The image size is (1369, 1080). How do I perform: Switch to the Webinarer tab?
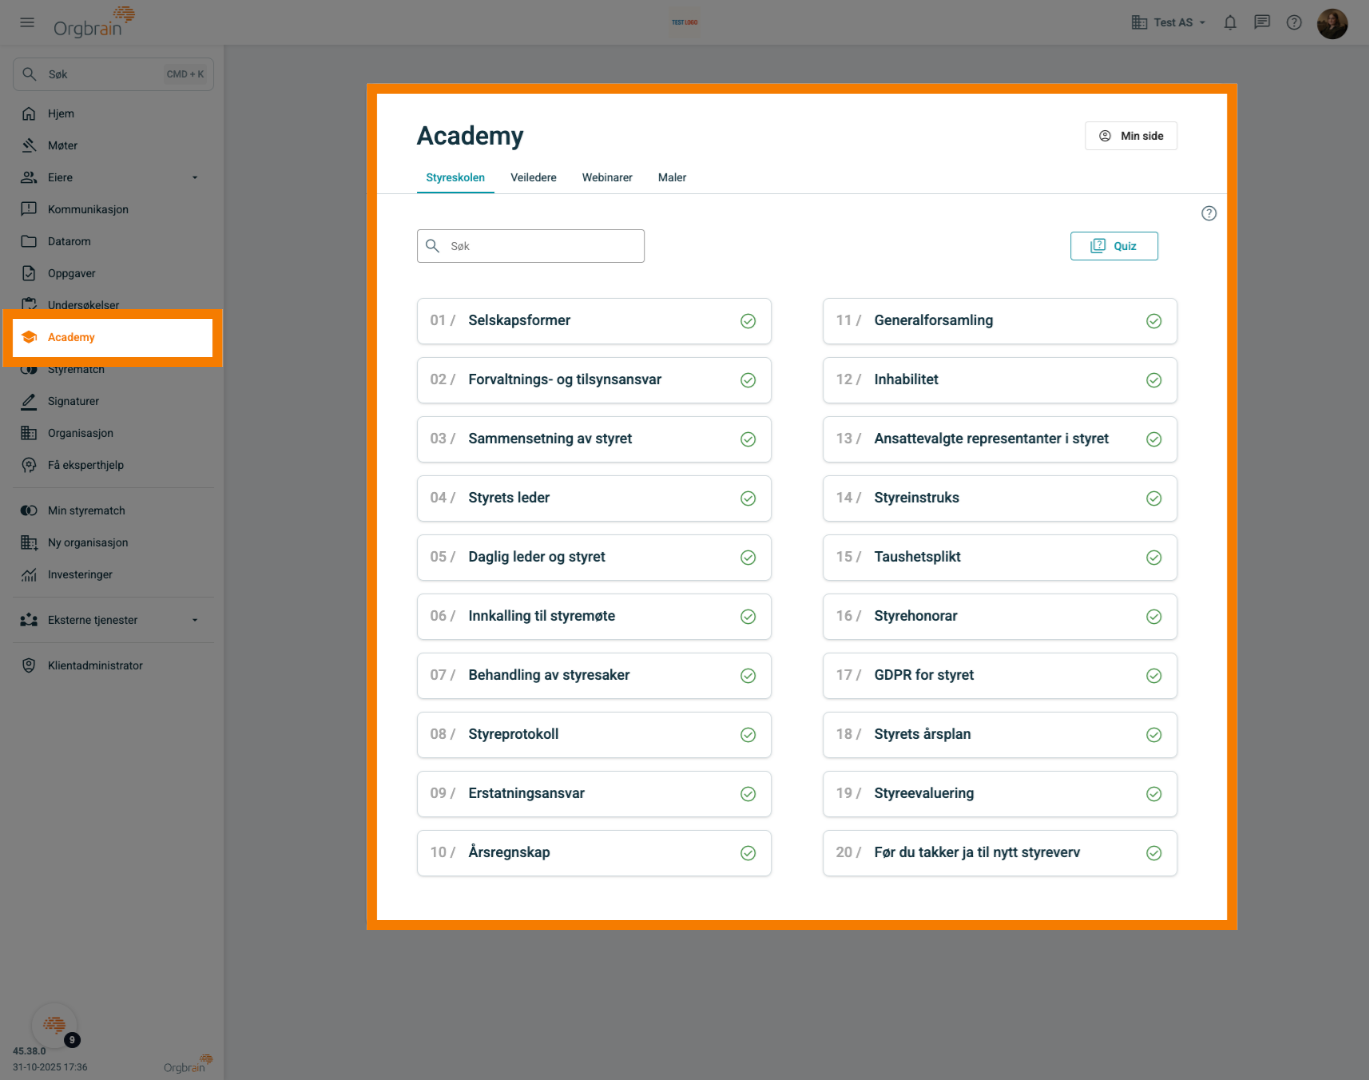(607, 178)
